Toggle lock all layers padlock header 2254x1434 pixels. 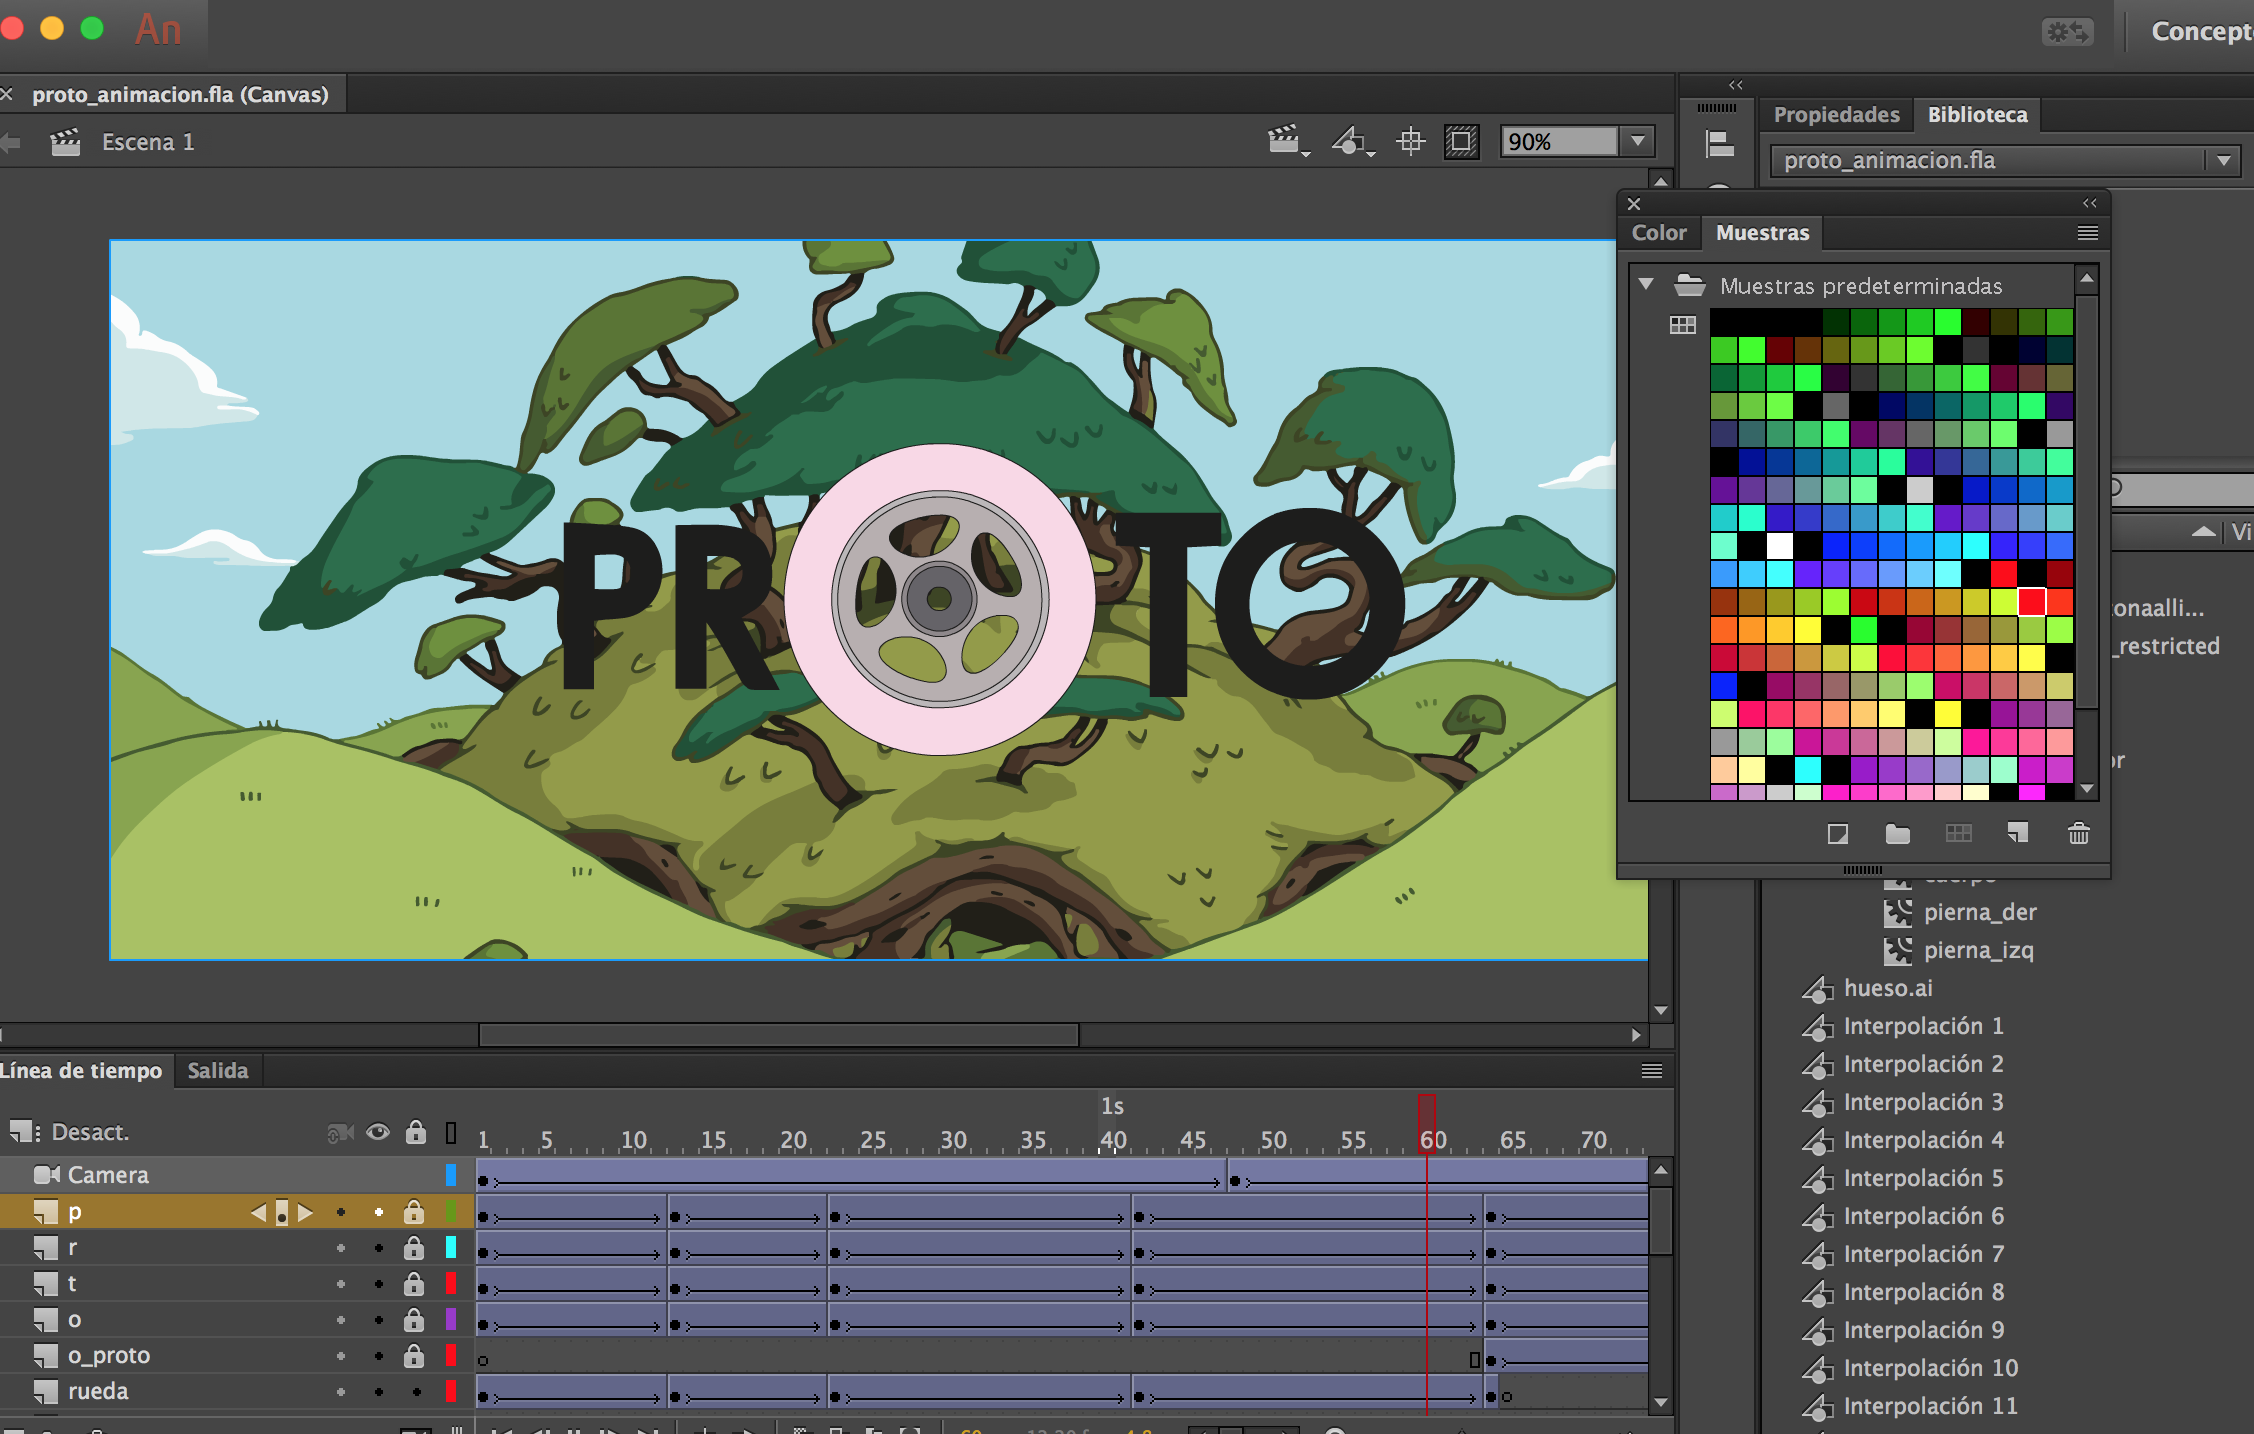(416, 1132)
